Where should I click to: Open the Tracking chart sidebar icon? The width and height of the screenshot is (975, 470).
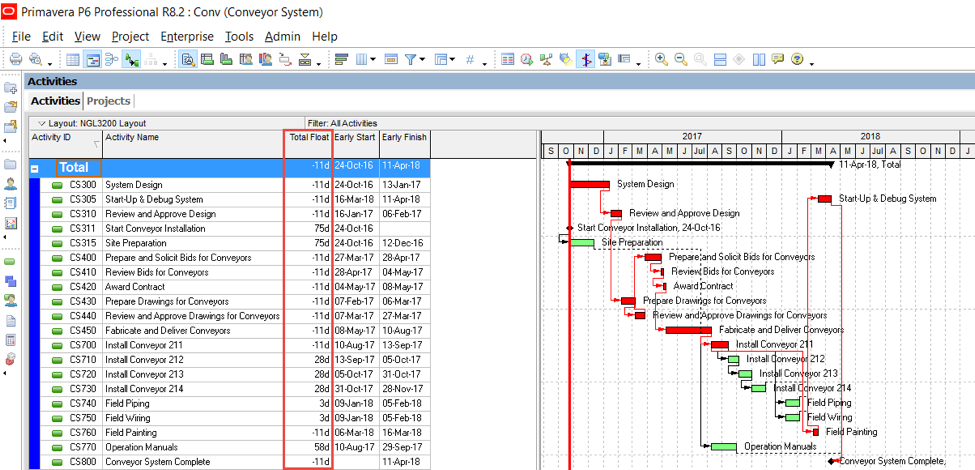click(10, 223)
